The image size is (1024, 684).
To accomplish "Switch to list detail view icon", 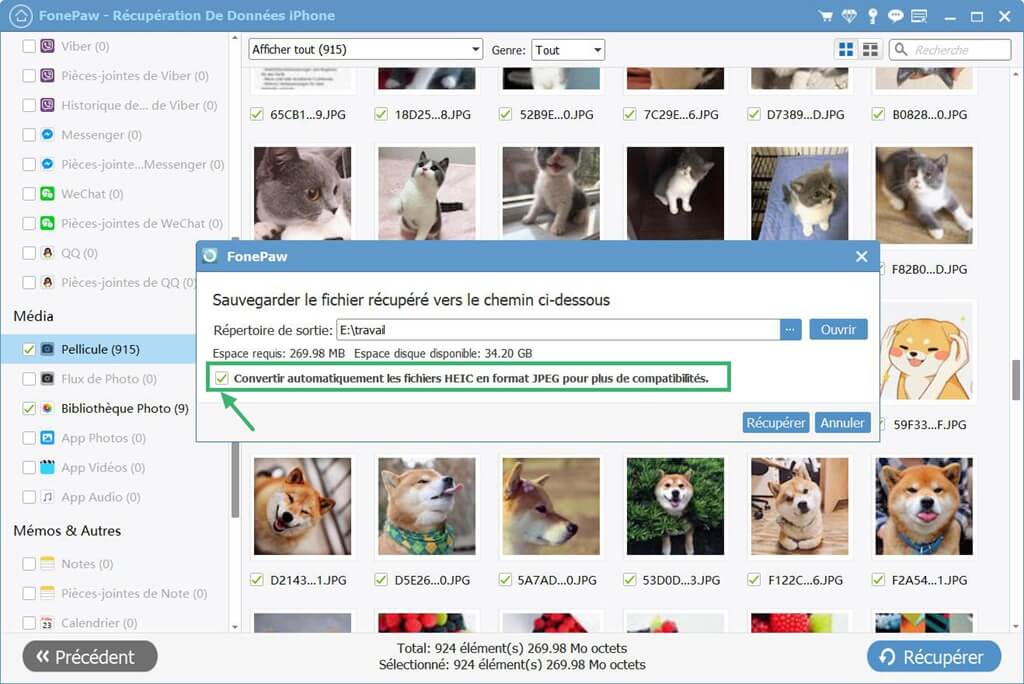I will pyautogui.click(x=870, y=50).
